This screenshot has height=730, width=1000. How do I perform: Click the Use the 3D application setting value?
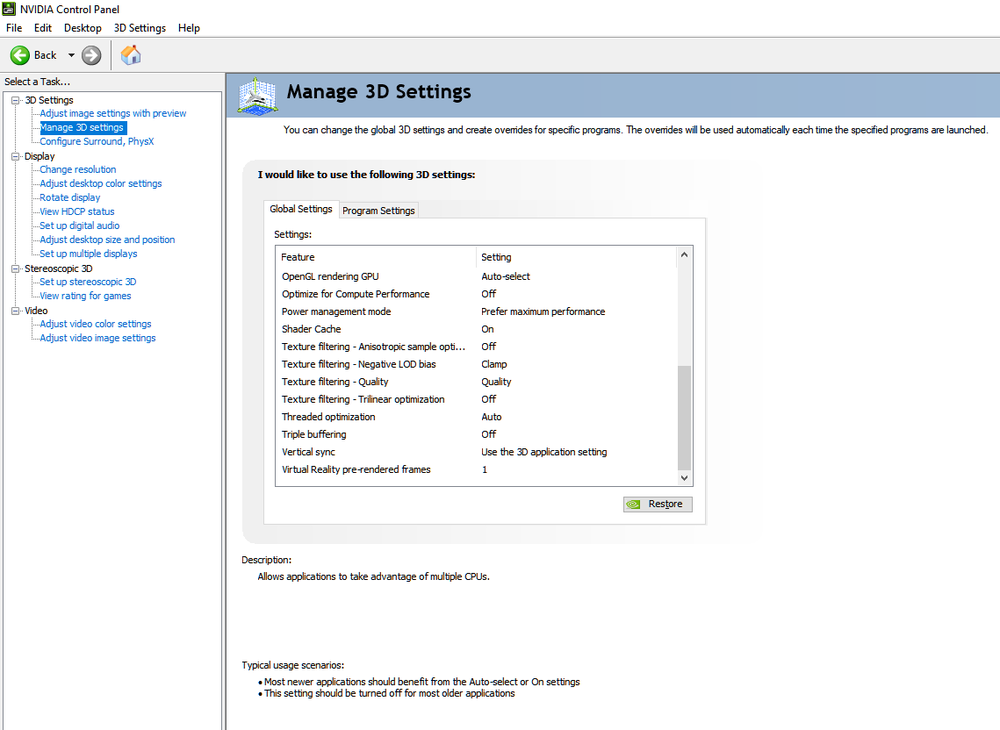pos(544,452)
